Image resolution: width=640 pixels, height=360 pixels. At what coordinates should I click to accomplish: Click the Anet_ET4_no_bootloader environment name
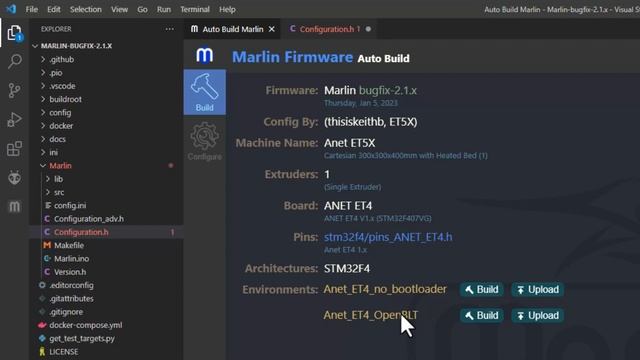click(x=385, y=289)
